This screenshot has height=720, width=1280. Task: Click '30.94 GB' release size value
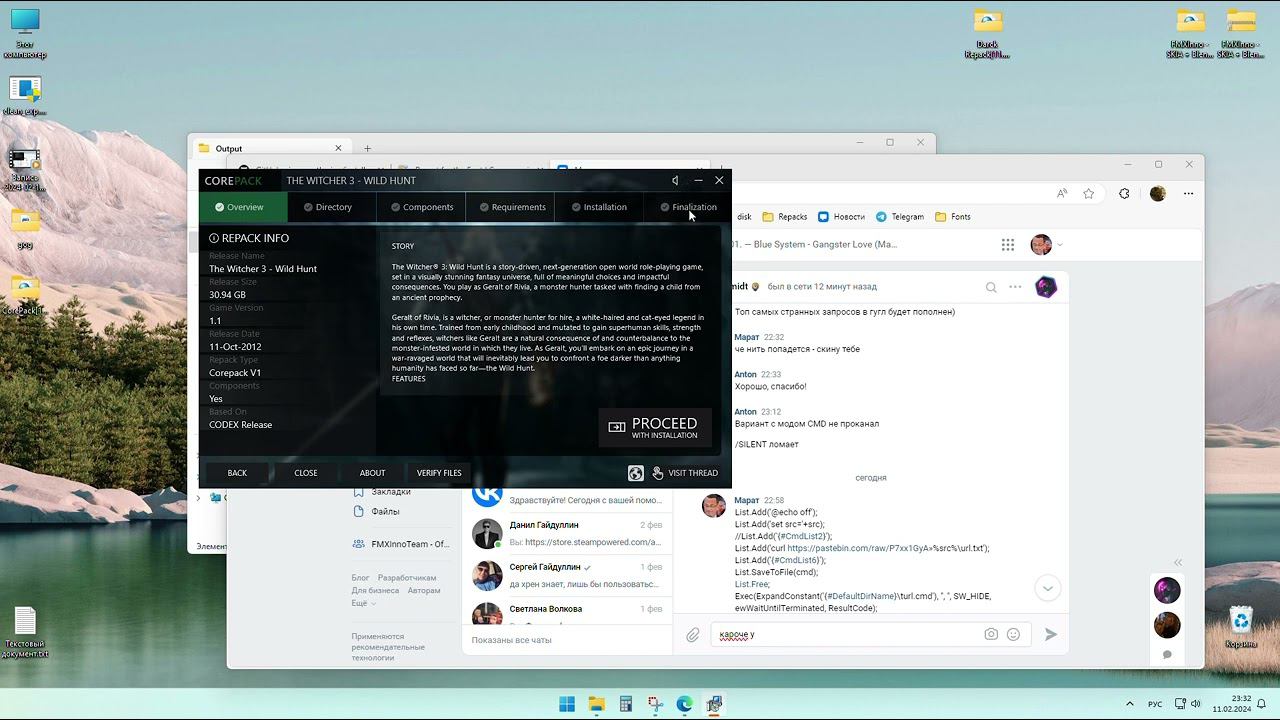coord(227,295)
